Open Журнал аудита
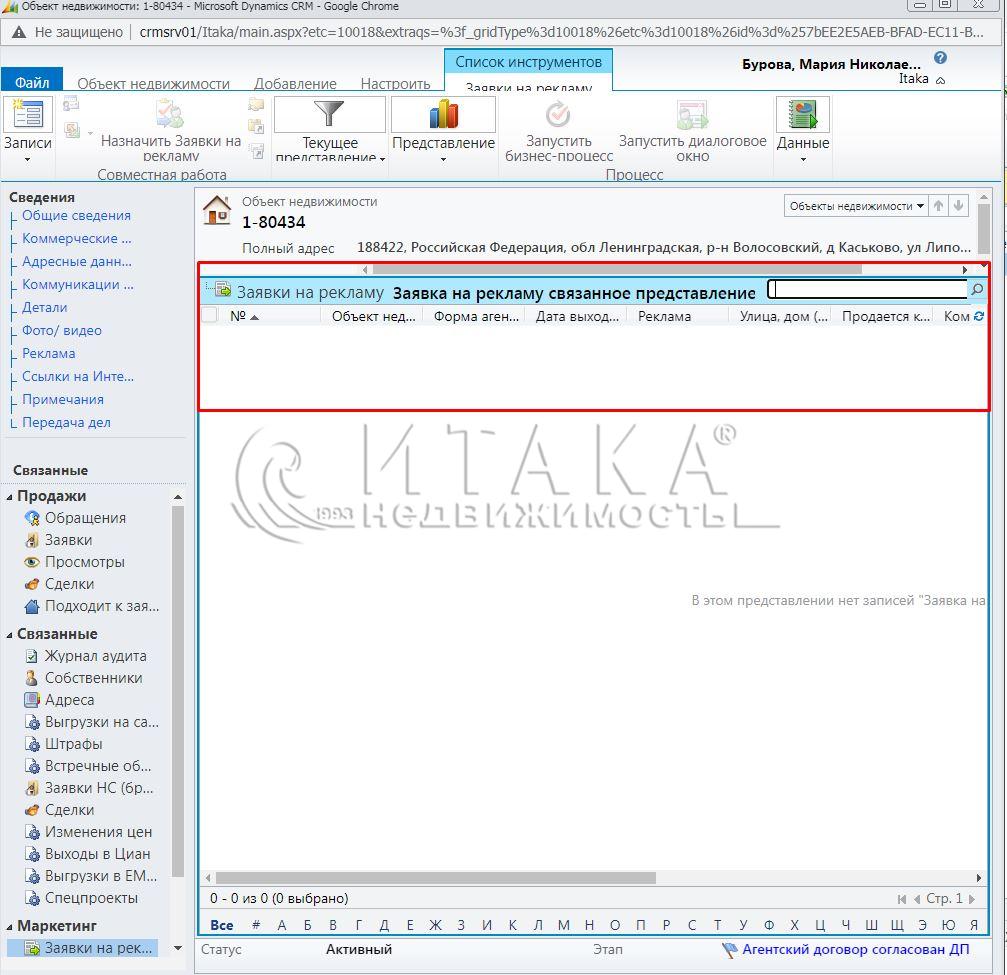 click(x=95, y=656)
